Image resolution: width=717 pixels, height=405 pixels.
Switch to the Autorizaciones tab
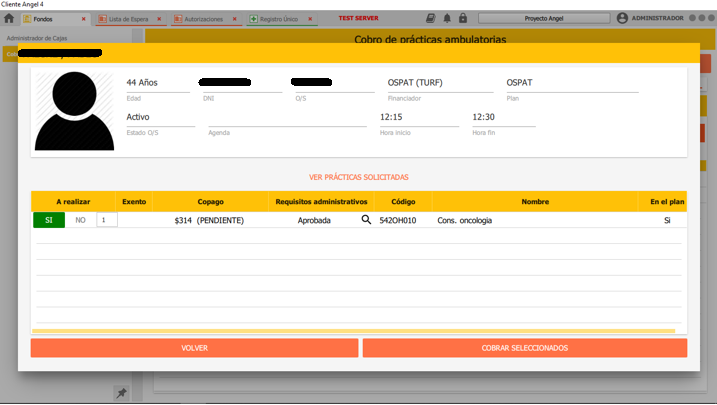click(204, 19)
